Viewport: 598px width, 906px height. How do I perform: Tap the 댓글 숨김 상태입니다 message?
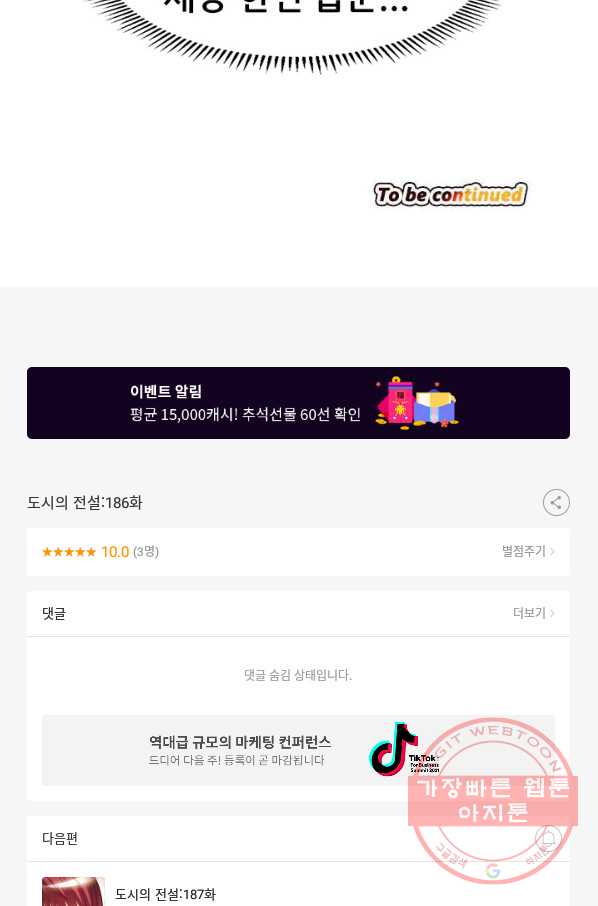click(x=298, y=675)
